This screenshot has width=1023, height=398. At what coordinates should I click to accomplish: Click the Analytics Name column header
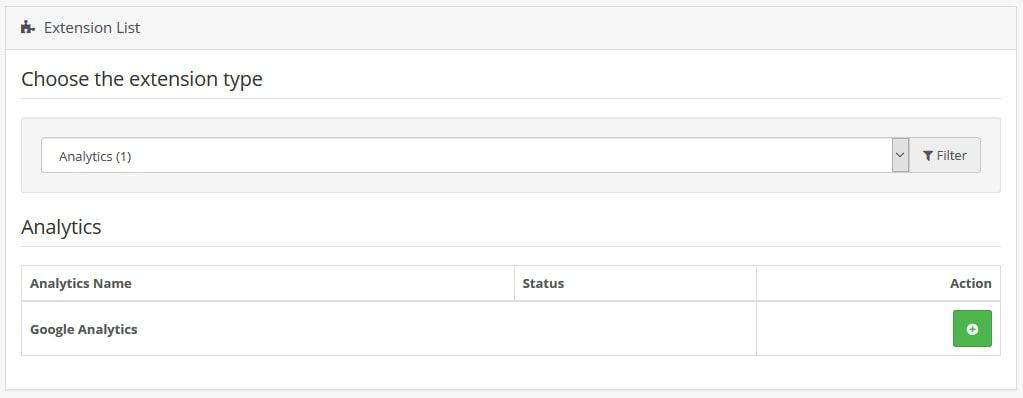pyautogui.click(x=81, y=283)
